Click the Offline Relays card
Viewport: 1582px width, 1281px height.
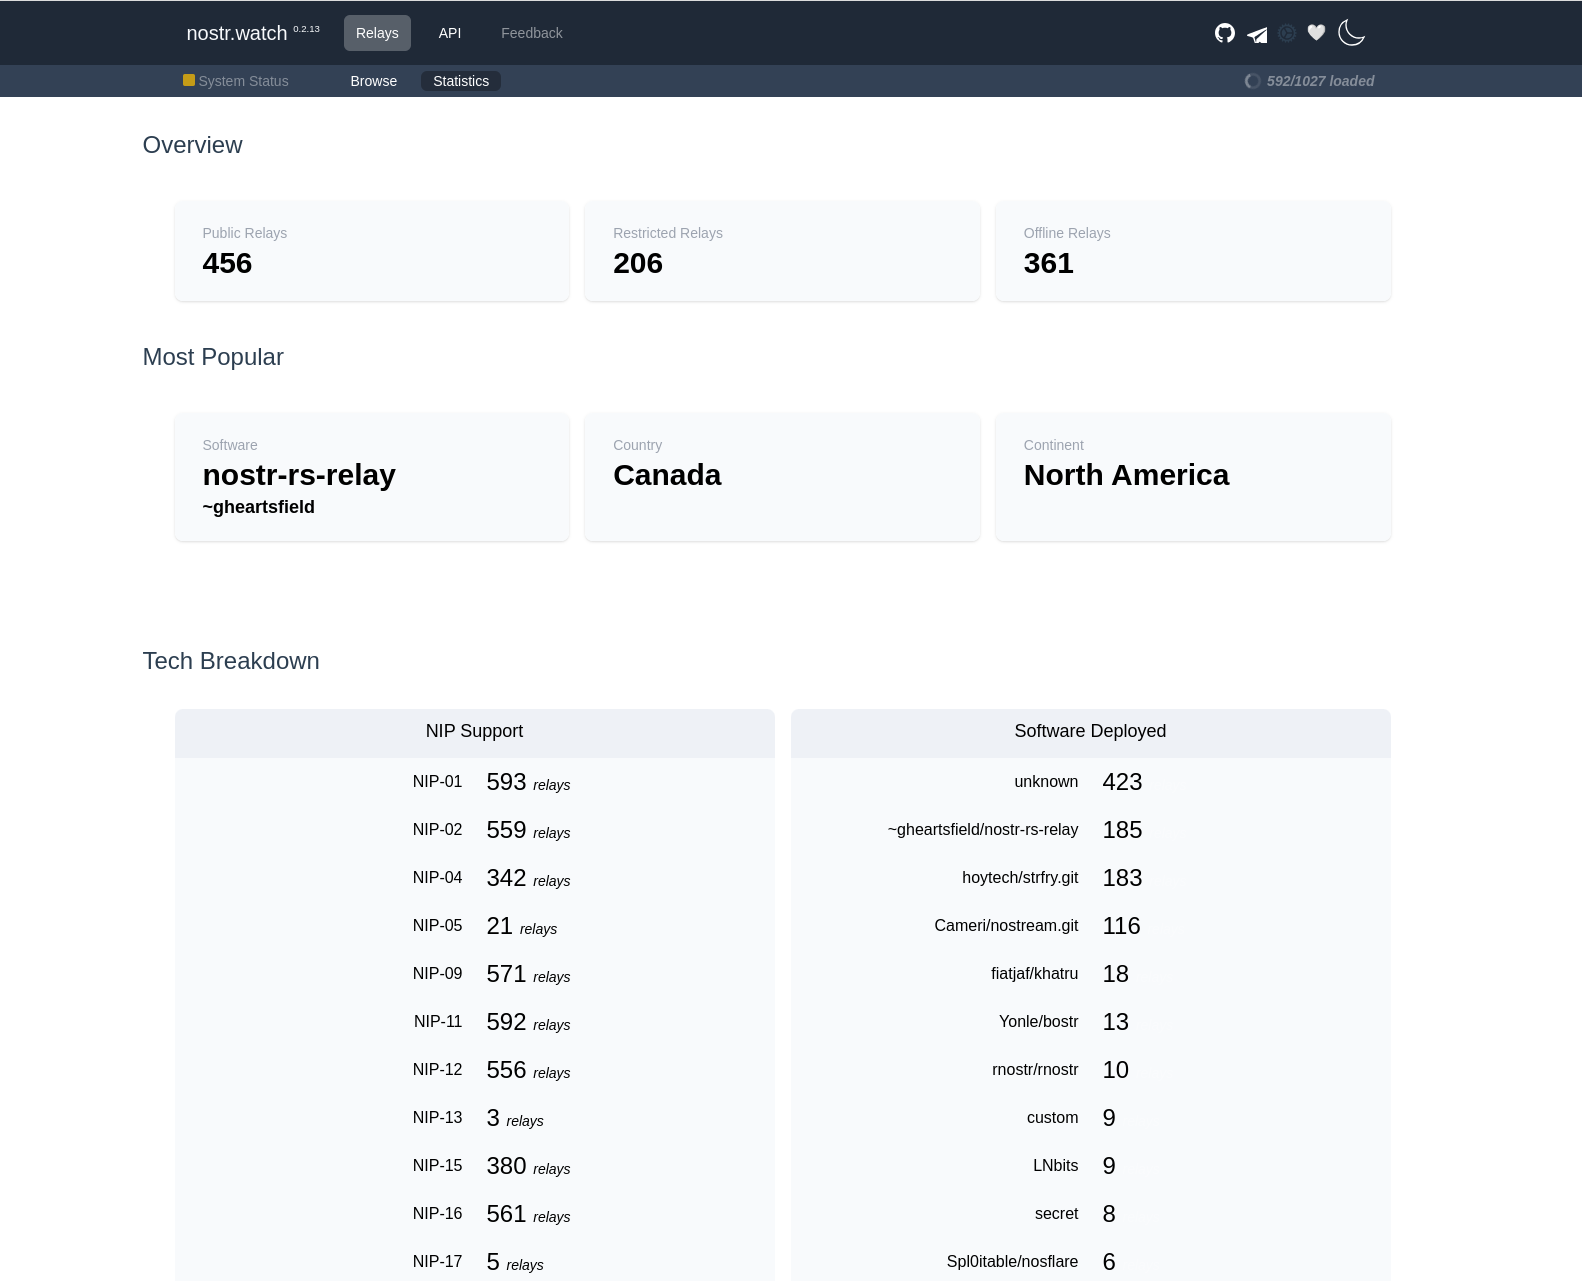(1193, 251)
